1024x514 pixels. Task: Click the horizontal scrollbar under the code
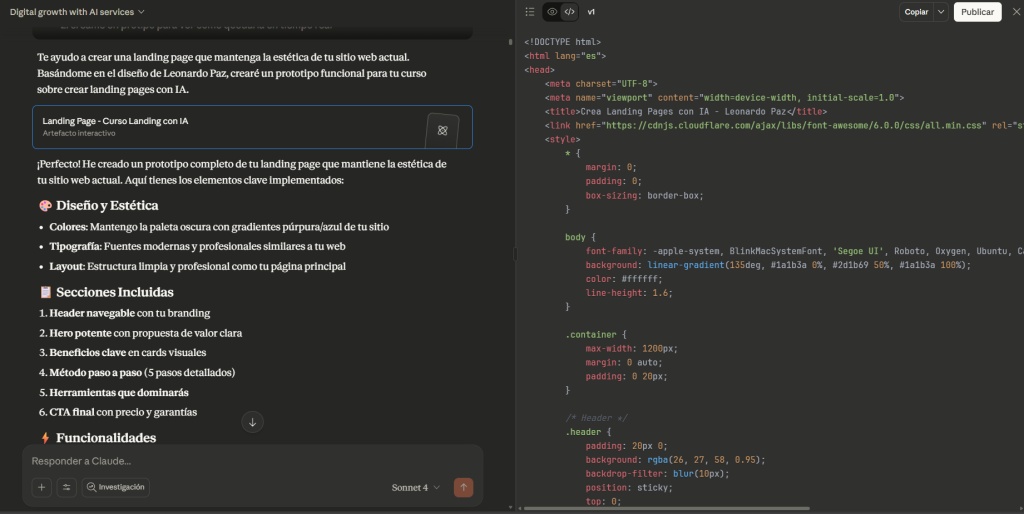(666, 508)
